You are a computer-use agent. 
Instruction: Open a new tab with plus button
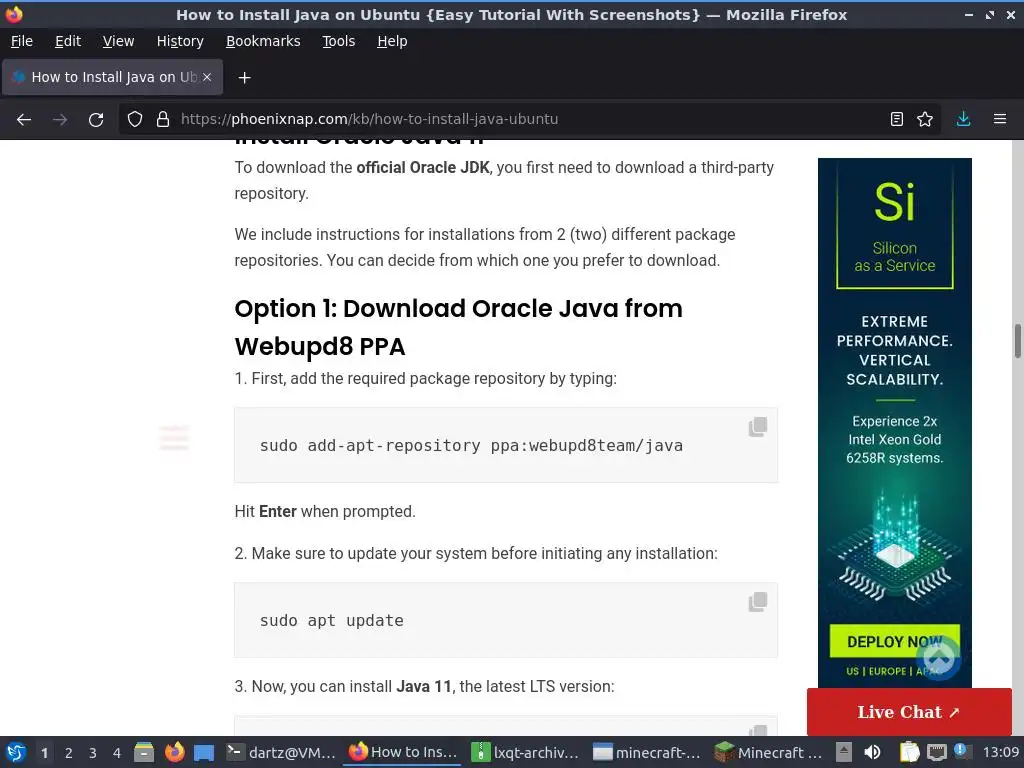[x=244, y=78]
